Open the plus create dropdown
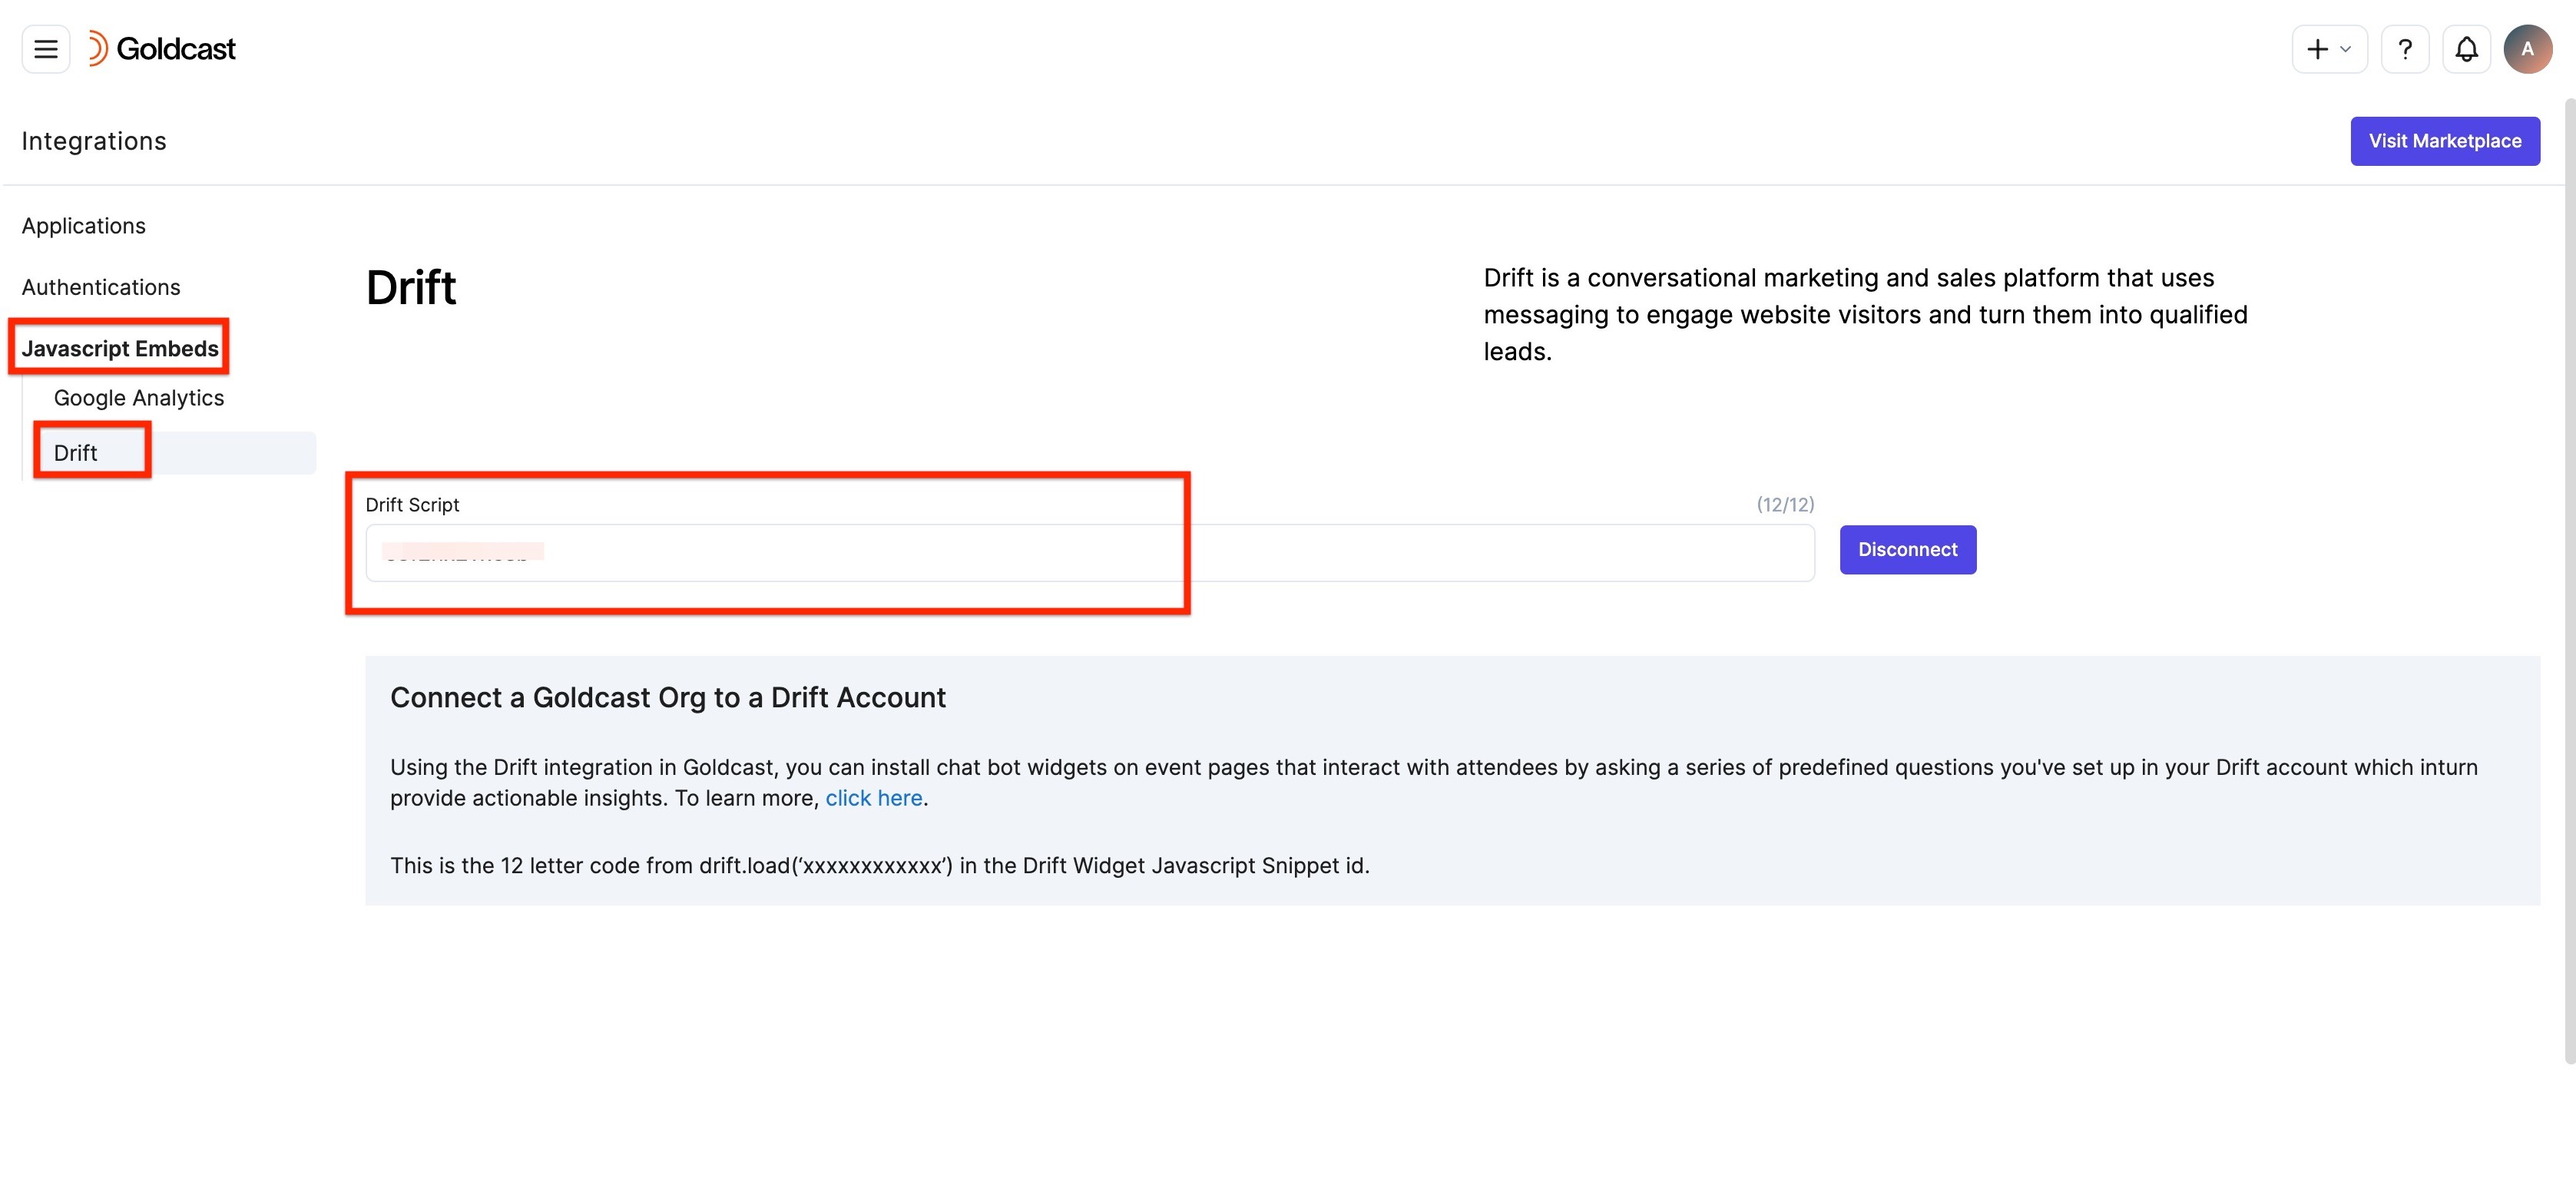This screenshot has width=2576, height=1195. [2329, 49]
